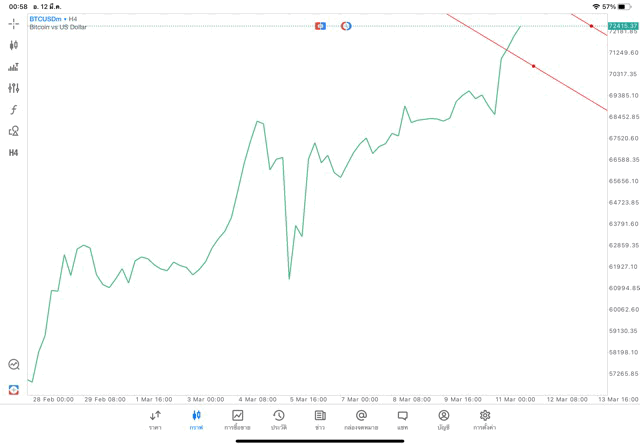The width and height of the screenshot is (640, 447).
Task: Open the การตั้งค่า (Settings) tab
Action: 485,419
